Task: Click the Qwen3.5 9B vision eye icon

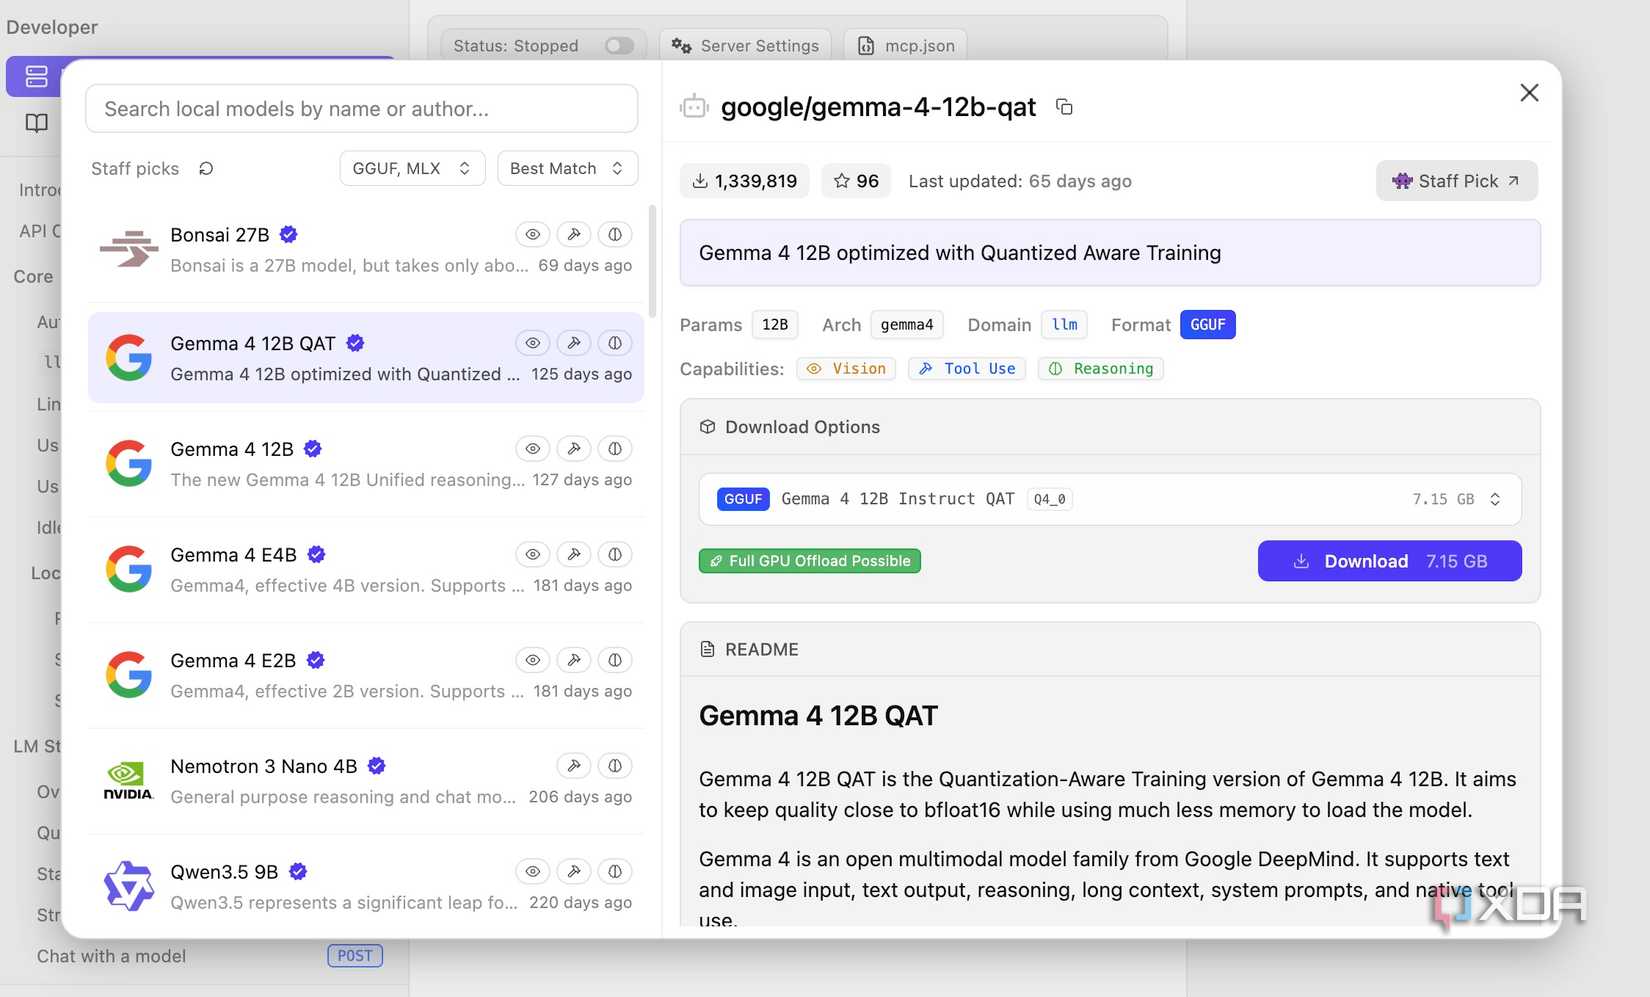Action: click(x=533, y=872)
